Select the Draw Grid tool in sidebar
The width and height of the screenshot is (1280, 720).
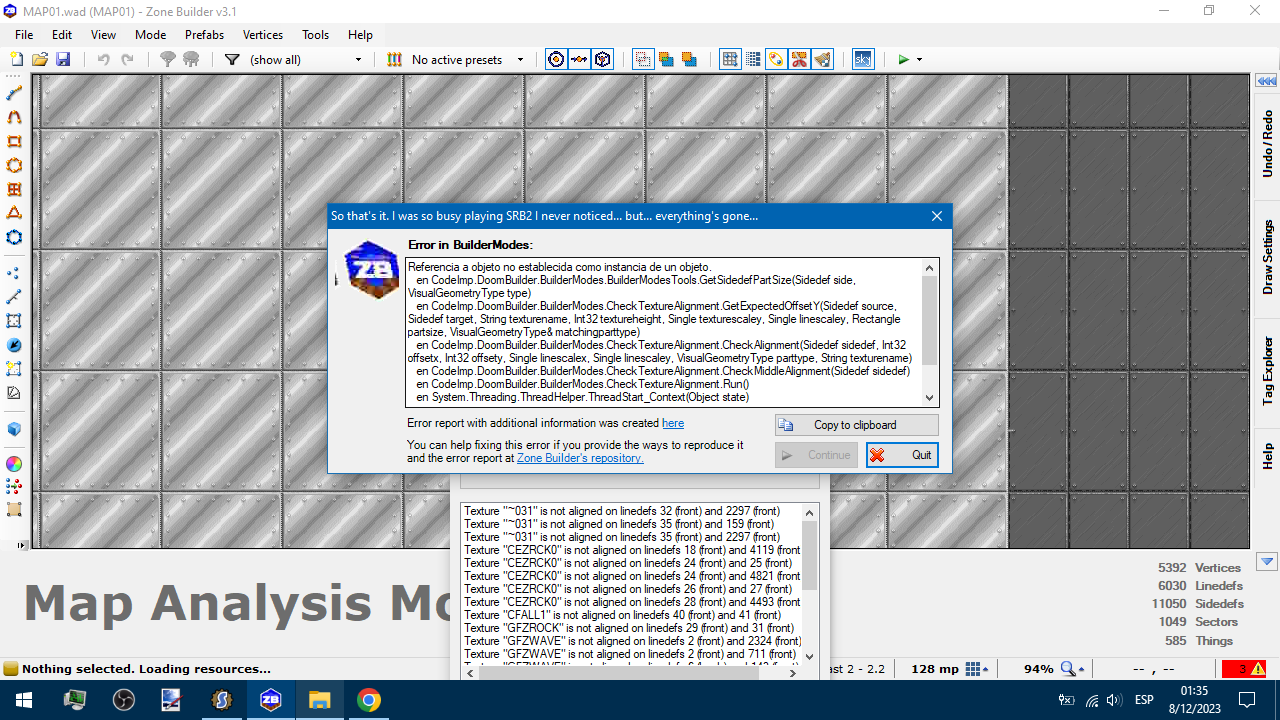(x=14, y=189)
